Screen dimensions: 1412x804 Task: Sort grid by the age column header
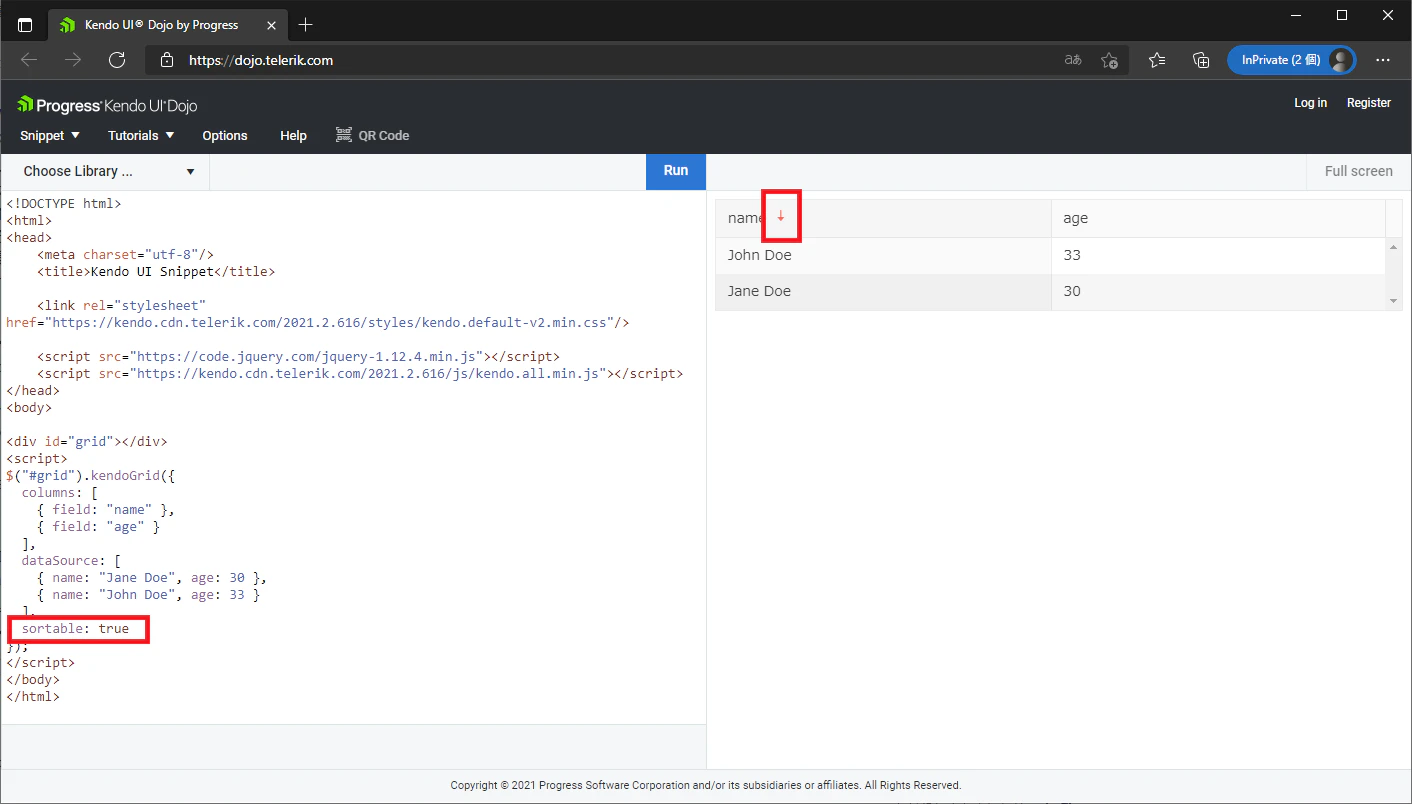[1076, 218]
